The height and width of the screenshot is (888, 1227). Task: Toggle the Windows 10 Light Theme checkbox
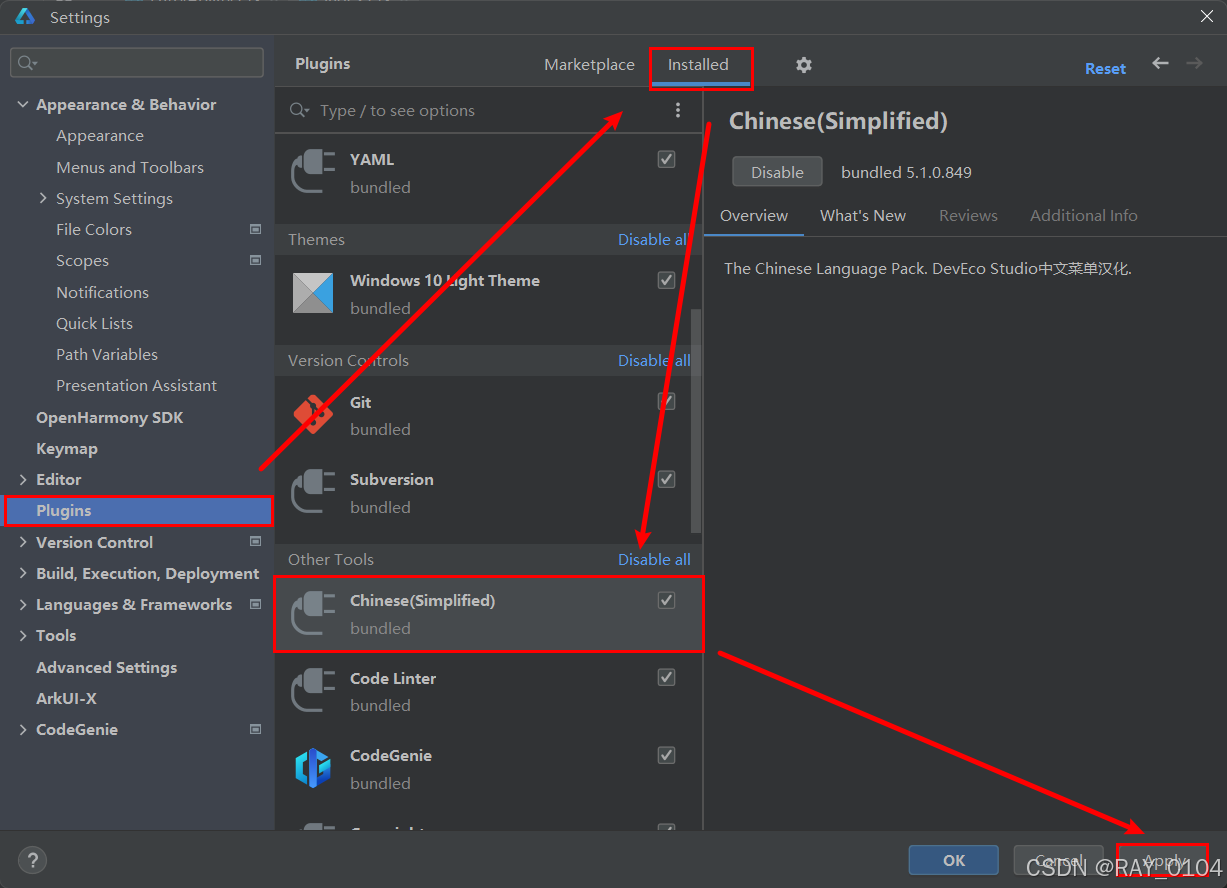point(666,280)
